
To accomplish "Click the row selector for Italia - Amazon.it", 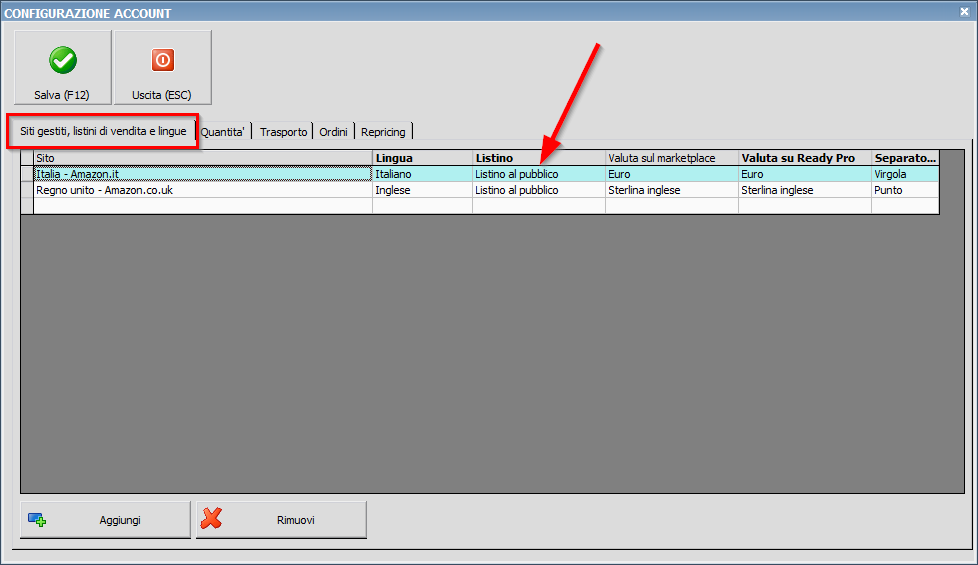I will (27, 174).
